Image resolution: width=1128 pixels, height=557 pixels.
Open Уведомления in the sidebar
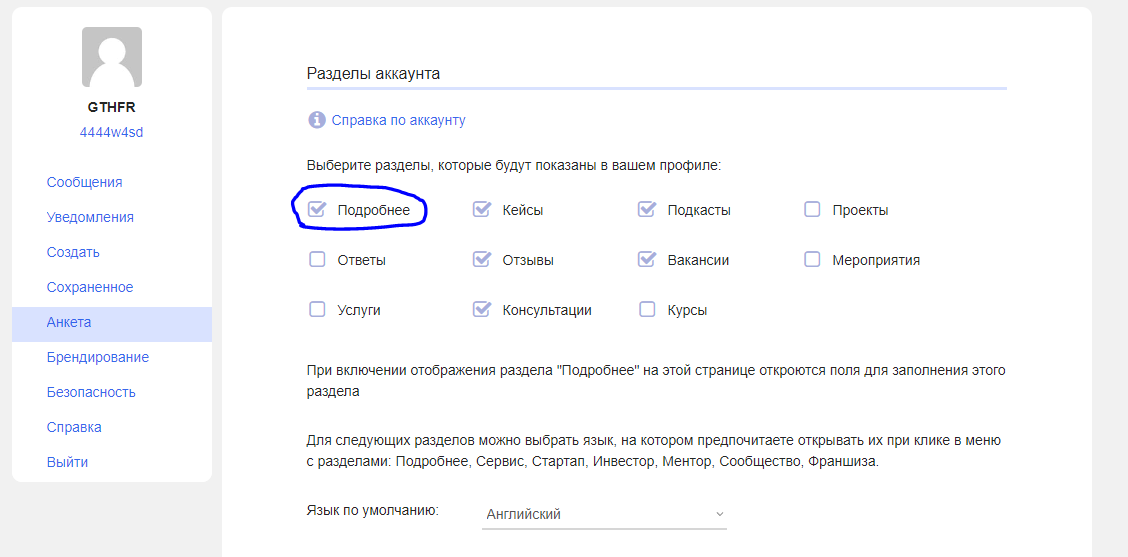click(x=90, y=217)
